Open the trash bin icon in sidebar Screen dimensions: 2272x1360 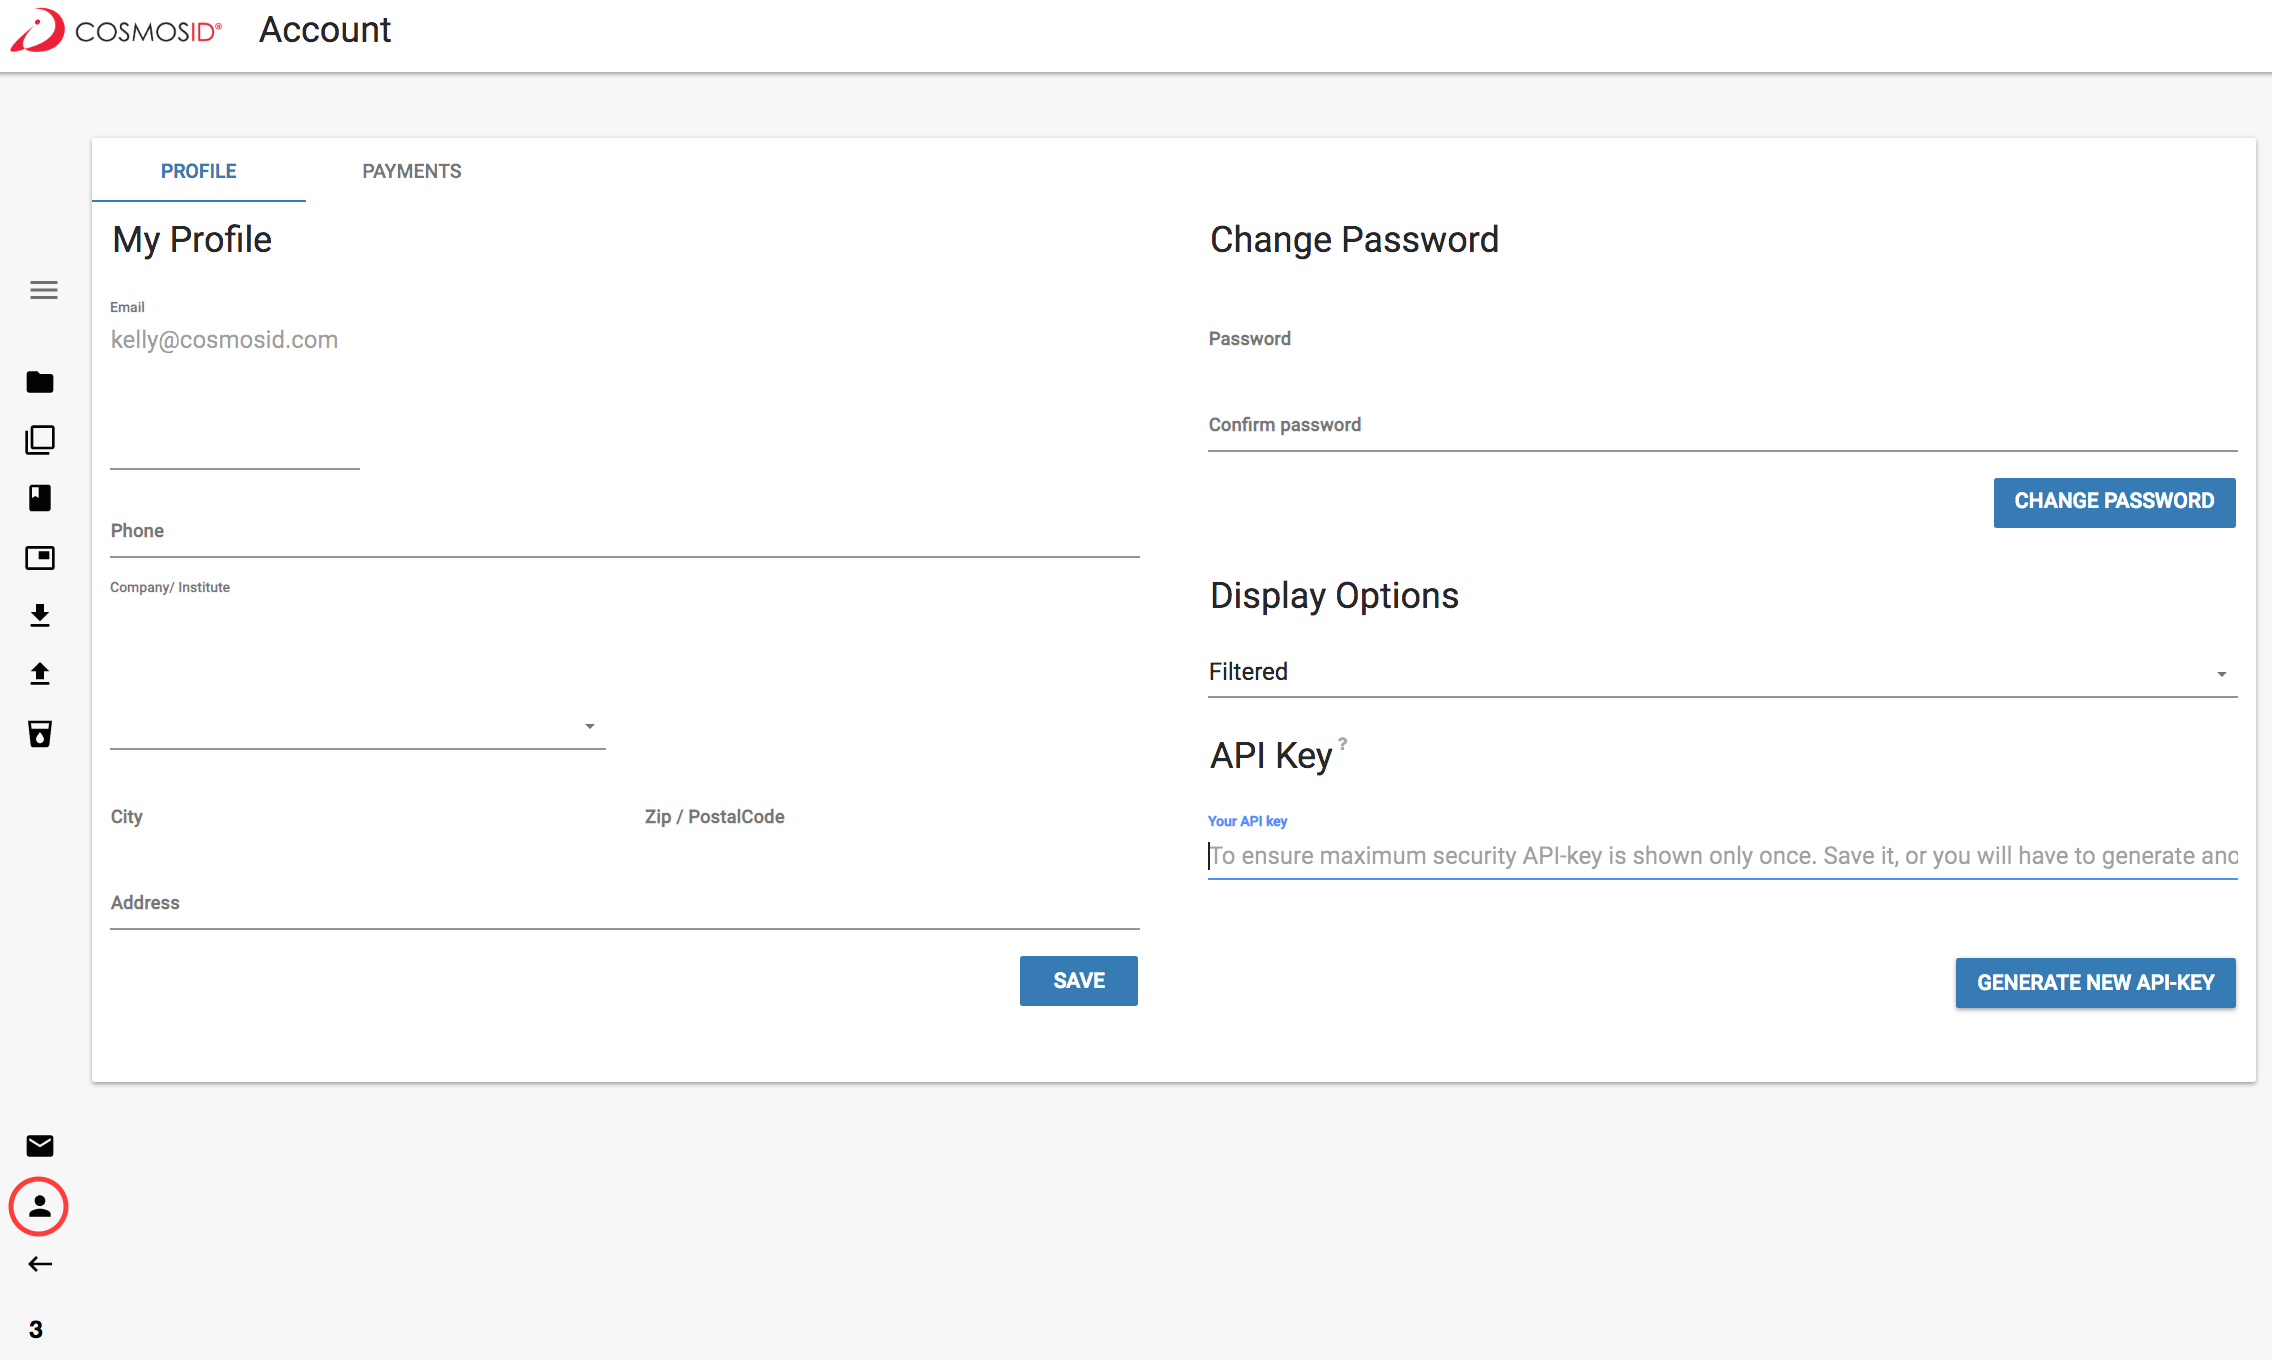(x=40, y=734)
